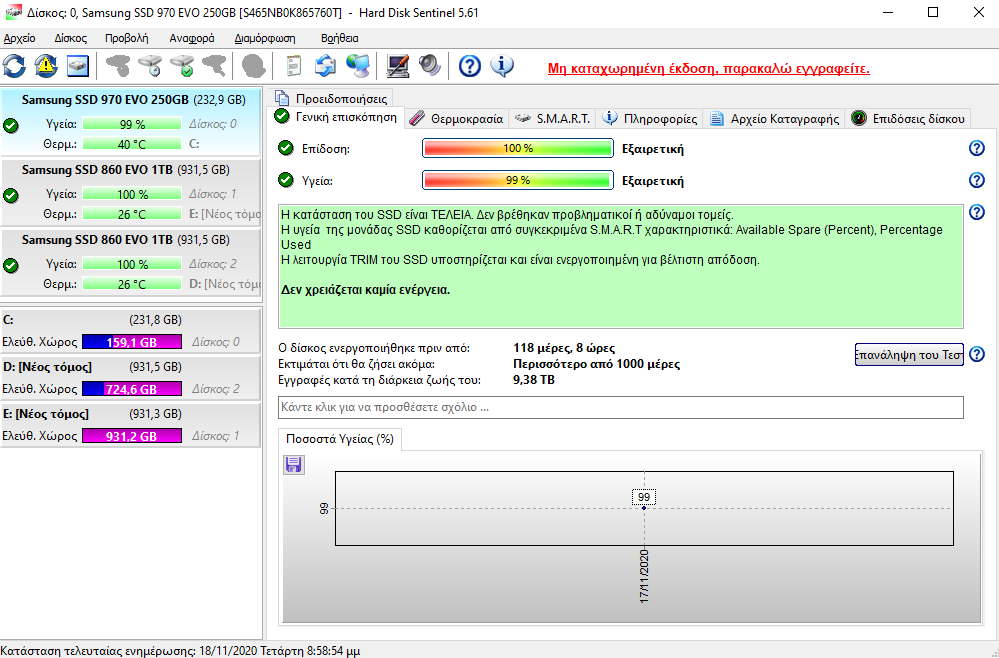The width and height of the screenshot is (999, 658).
Task: Click the yellow warning alerts toolbar icon
Action: coord(46,66)
